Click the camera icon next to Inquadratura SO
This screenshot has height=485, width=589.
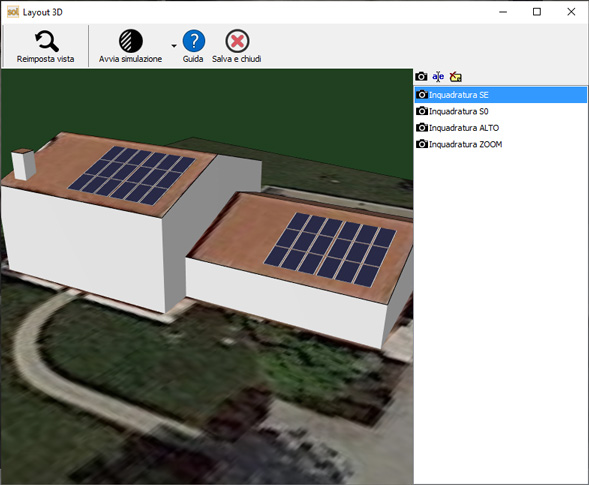(422, 111)
